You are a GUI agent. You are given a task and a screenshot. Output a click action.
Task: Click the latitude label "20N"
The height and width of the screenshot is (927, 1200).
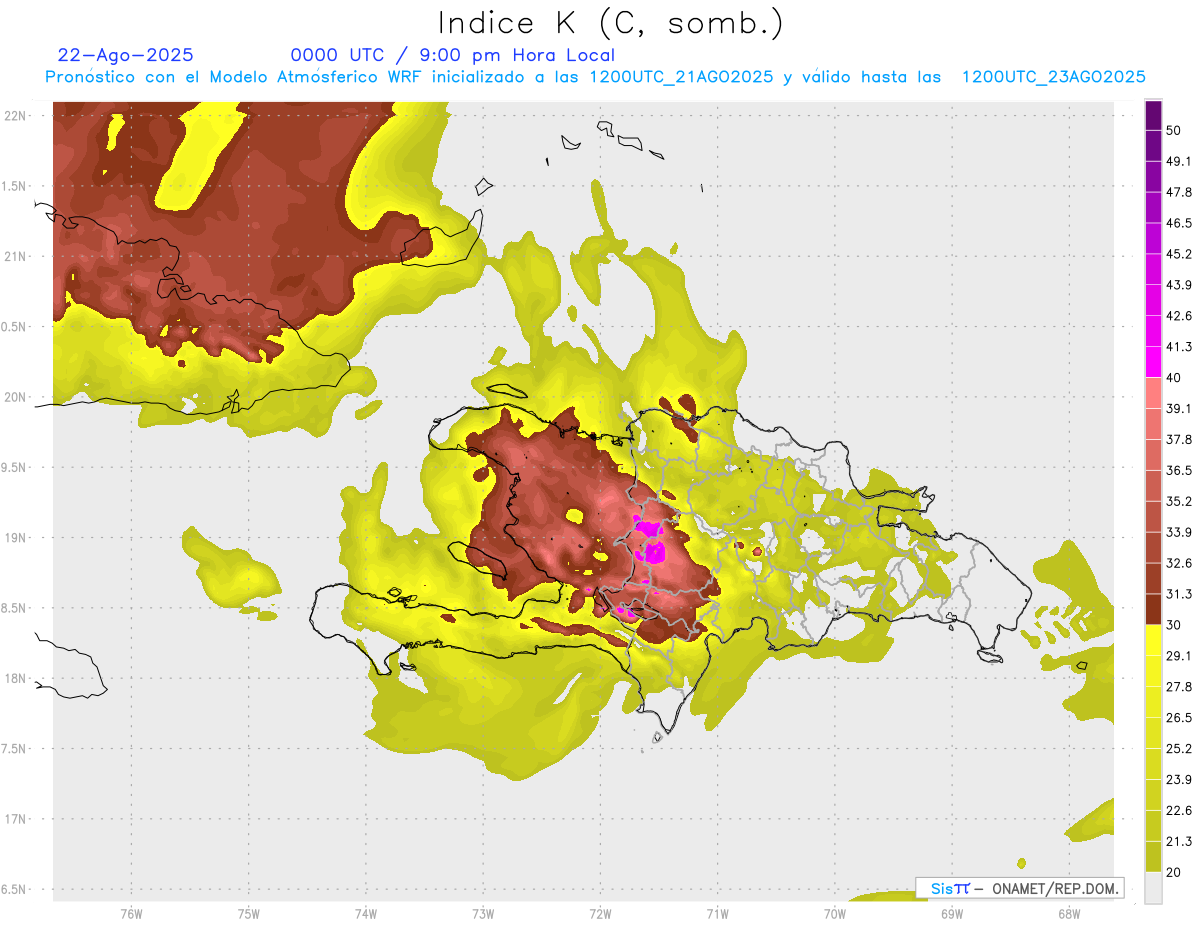click(x=15, y=397)
